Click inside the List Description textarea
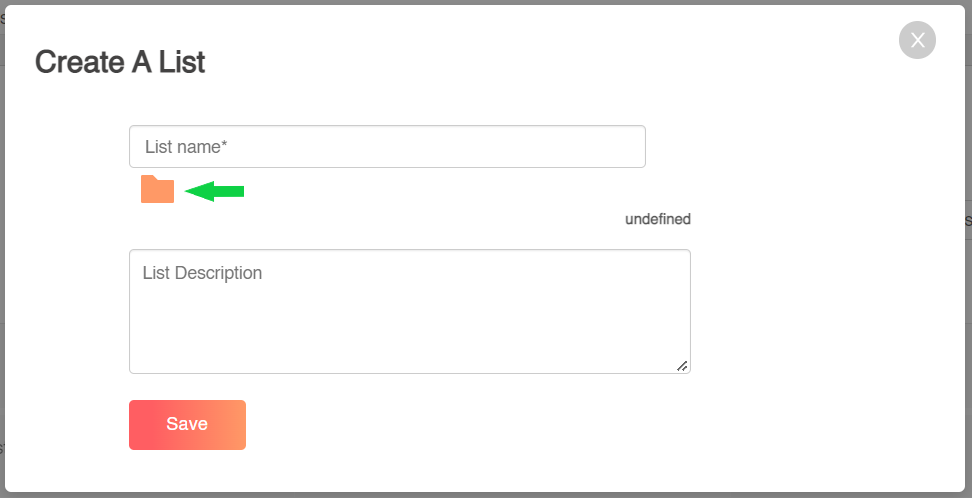972x498 pixels. tap(410, 311)
